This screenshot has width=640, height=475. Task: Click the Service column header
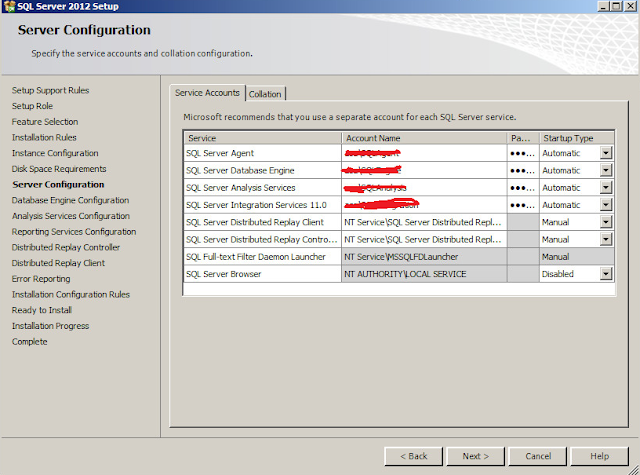pyautogui.click(x=263, y=138)
